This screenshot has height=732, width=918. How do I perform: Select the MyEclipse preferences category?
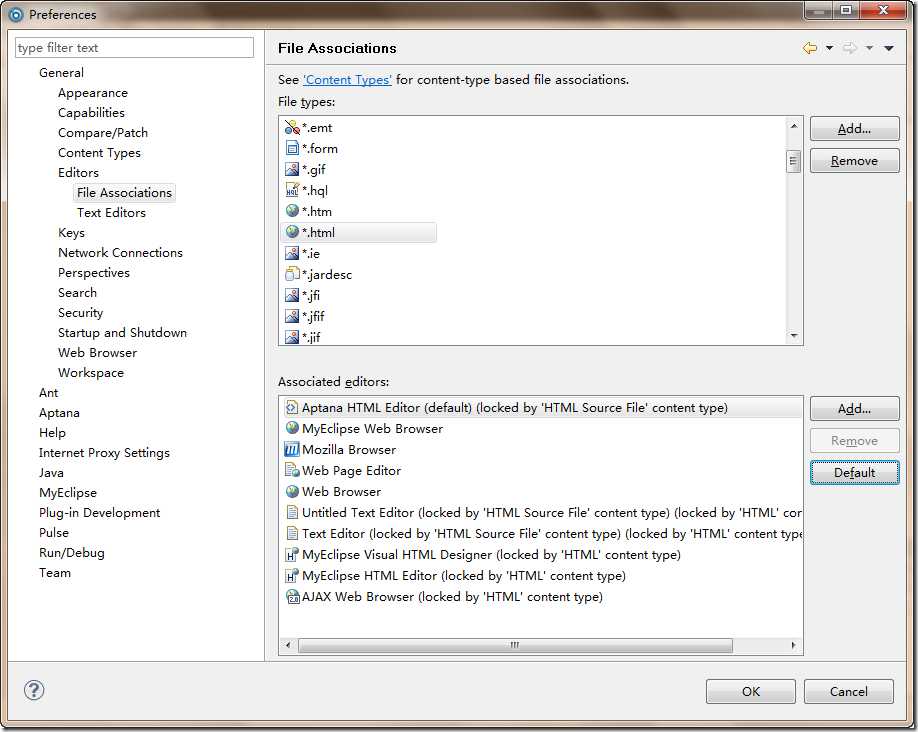(x=68, y=492)
